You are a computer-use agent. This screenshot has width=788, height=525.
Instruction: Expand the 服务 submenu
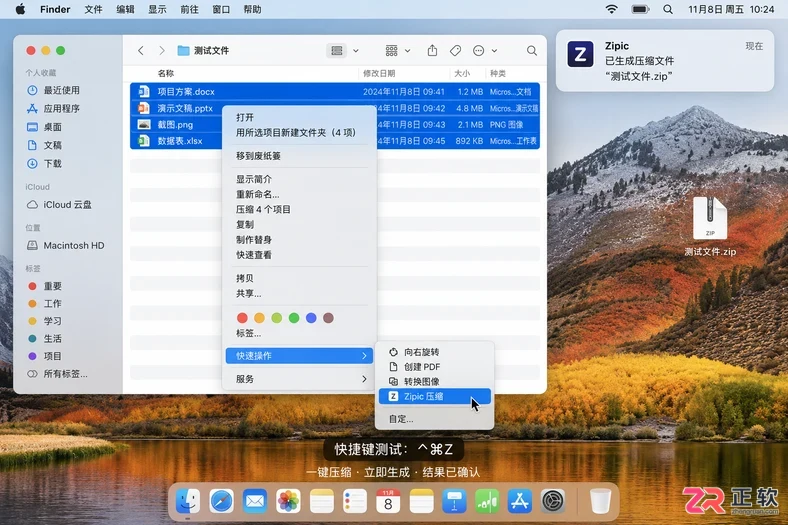(300, 379)
